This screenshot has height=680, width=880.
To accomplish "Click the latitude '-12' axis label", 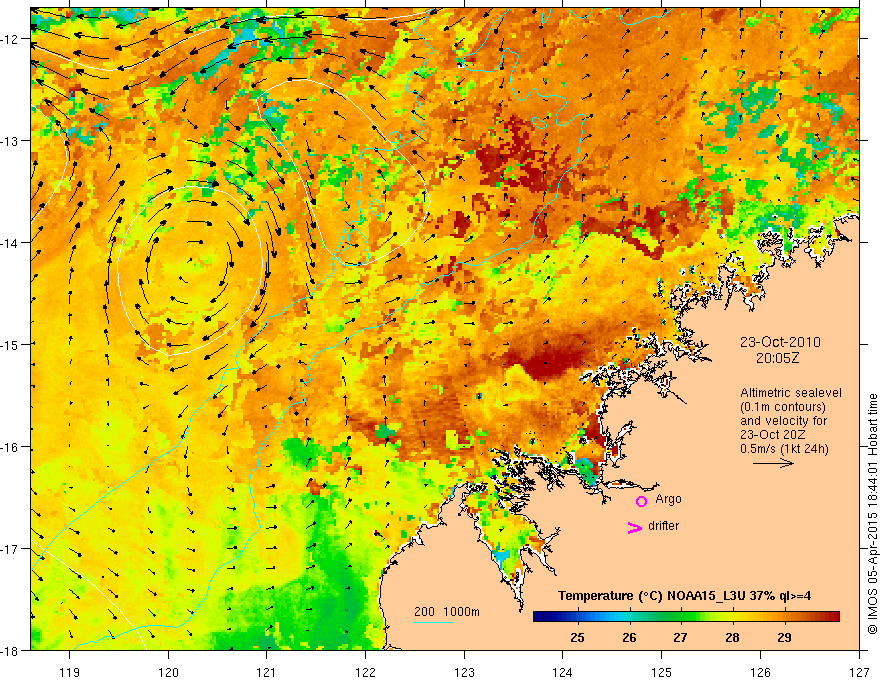I will pyautogui.click(x=11, y=39).
